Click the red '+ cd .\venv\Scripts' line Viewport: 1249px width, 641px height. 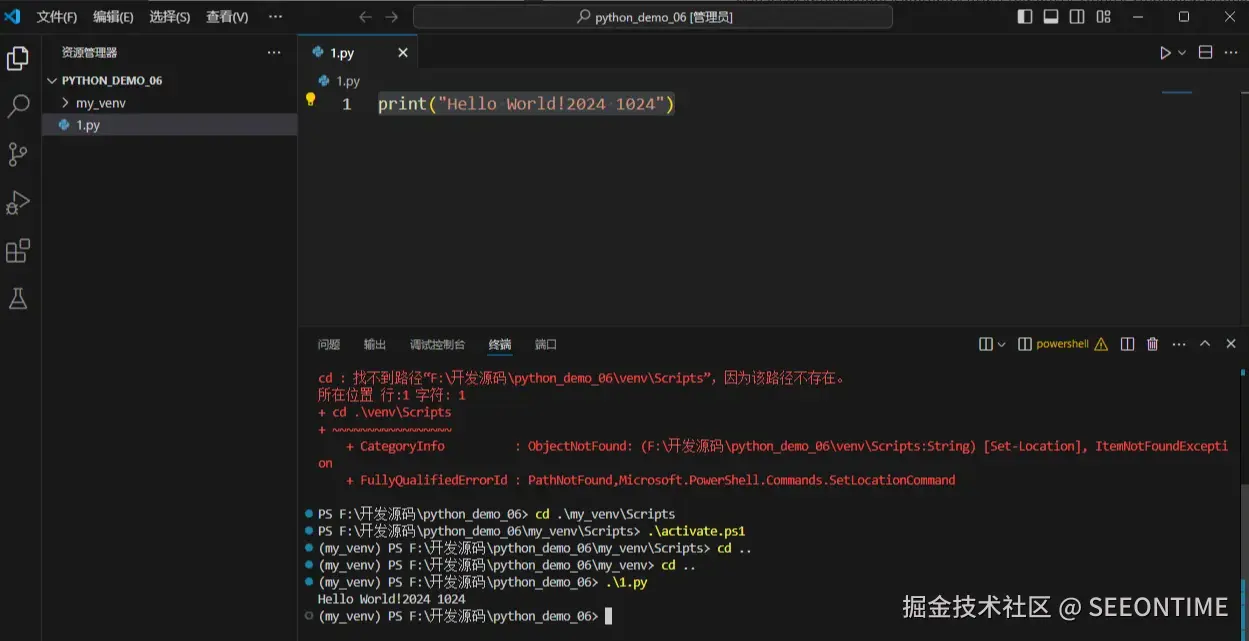click(x=384, y=412)
